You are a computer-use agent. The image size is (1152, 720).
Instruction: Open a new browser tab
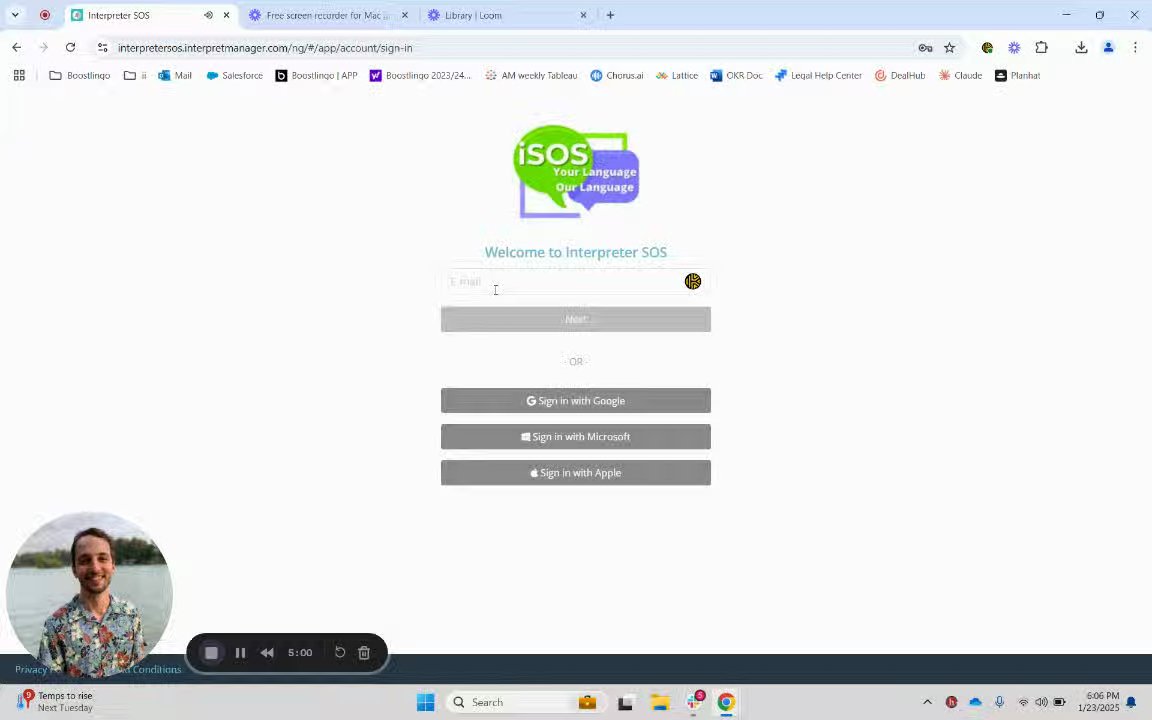[x=610, y=15]
